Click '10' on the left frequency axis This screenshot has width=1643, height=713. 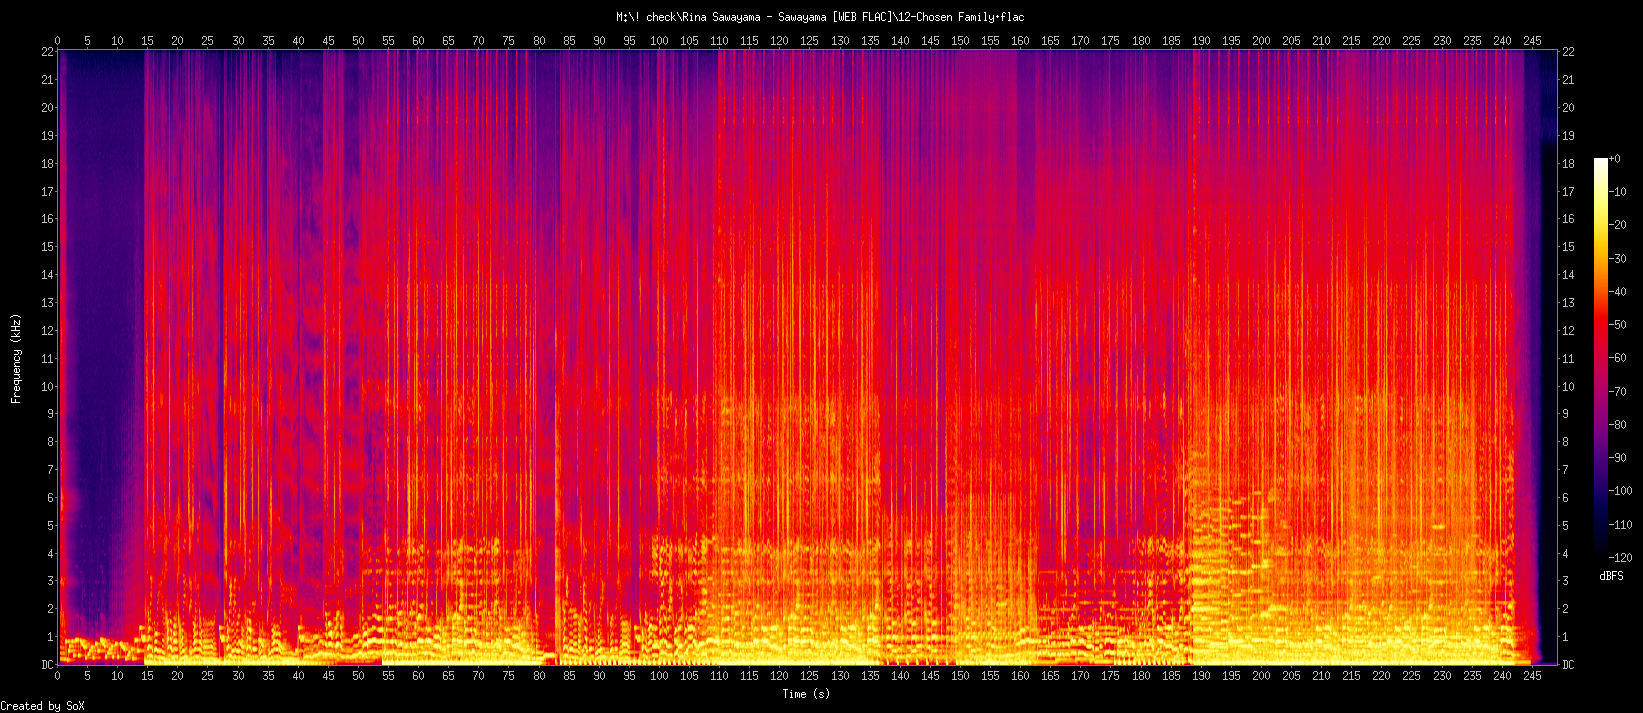47,386
